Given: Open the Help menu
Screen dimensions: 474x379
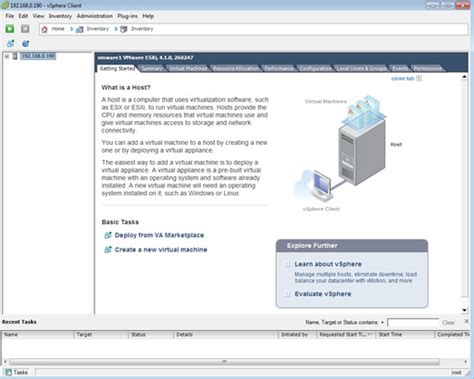Looking at the screenshot, I should click(x=148, y=16).
